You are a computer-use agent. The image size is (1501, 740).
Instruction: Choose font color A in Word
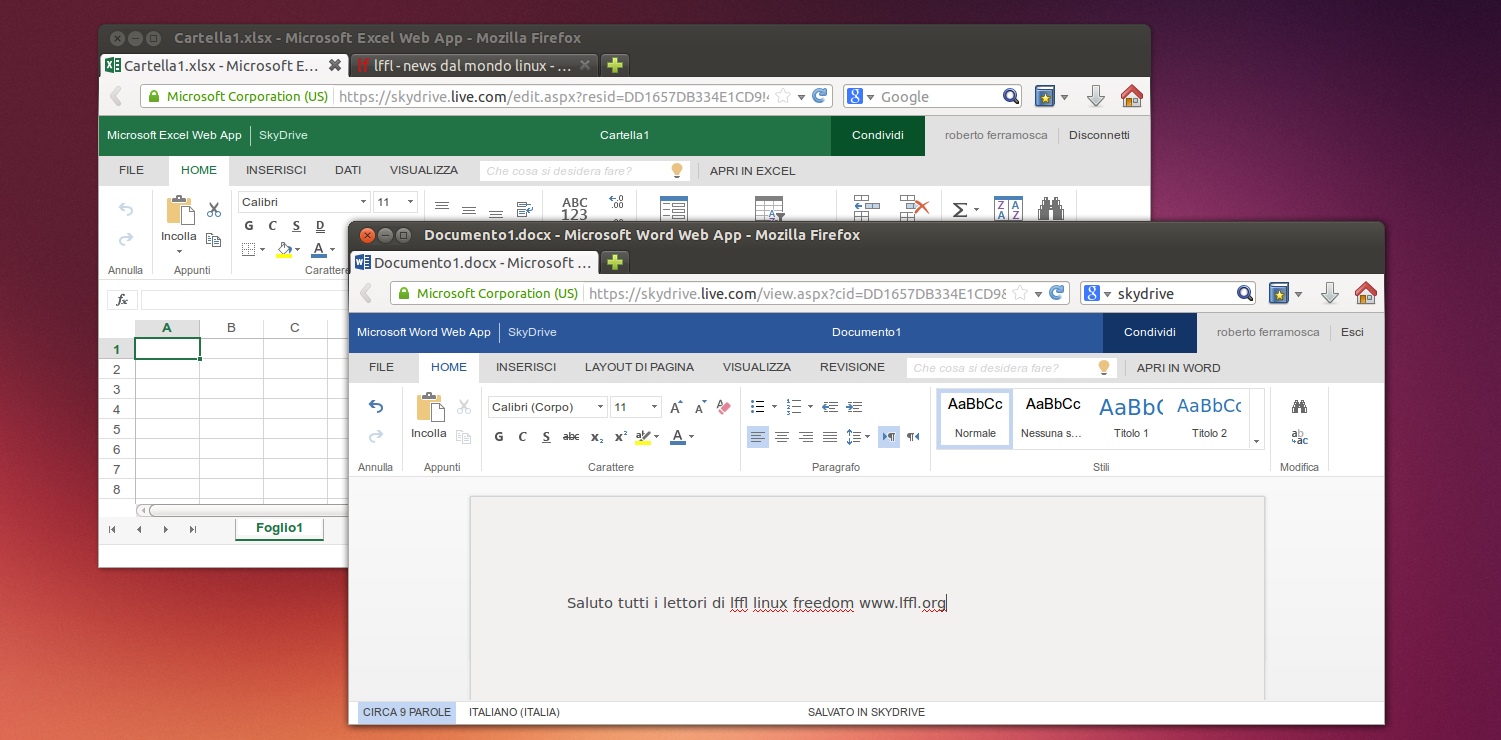678,437
